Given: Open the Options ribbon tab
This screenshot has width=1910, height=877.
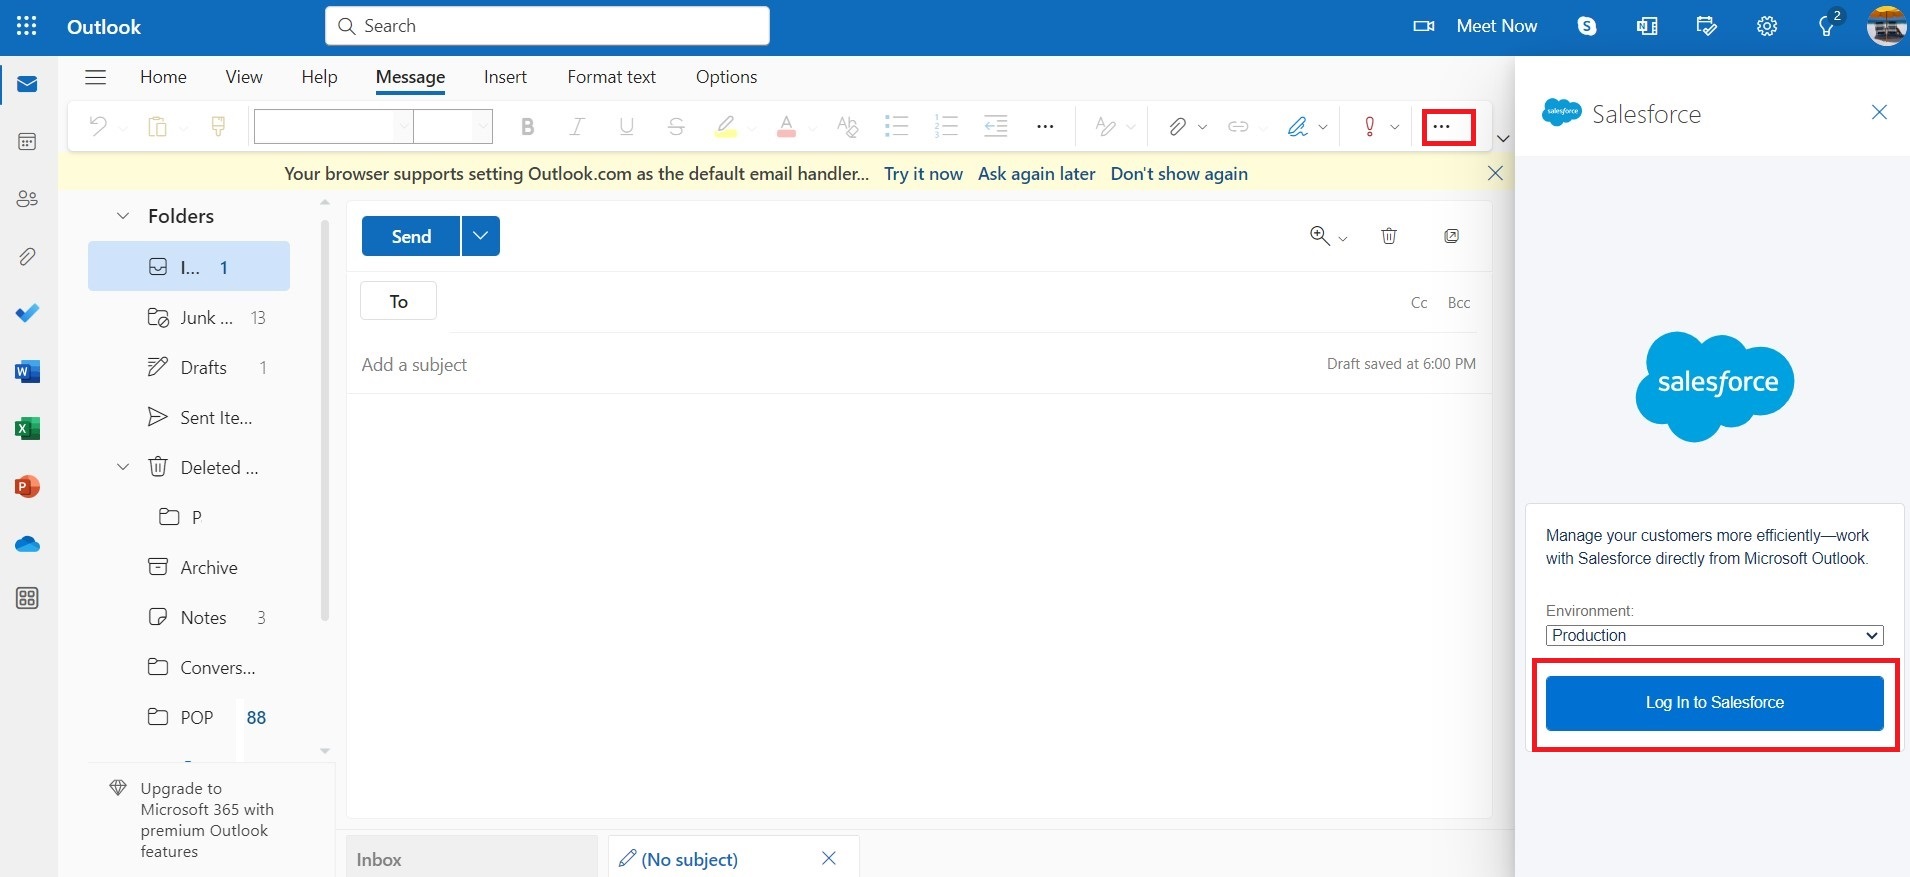Looking at the screenshot, I should tap(726, 77).
